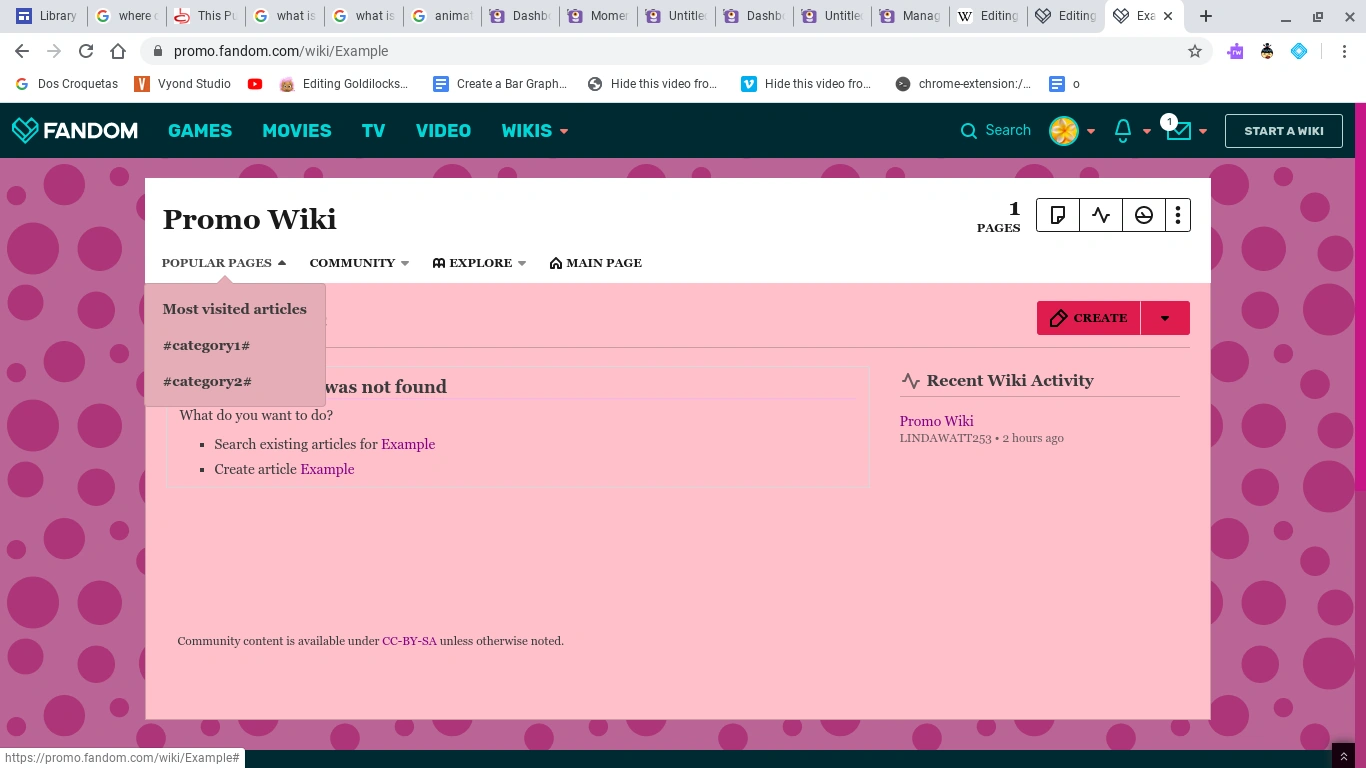Click the CREATE button
1366x768 pixels.
coord(1089,318)
